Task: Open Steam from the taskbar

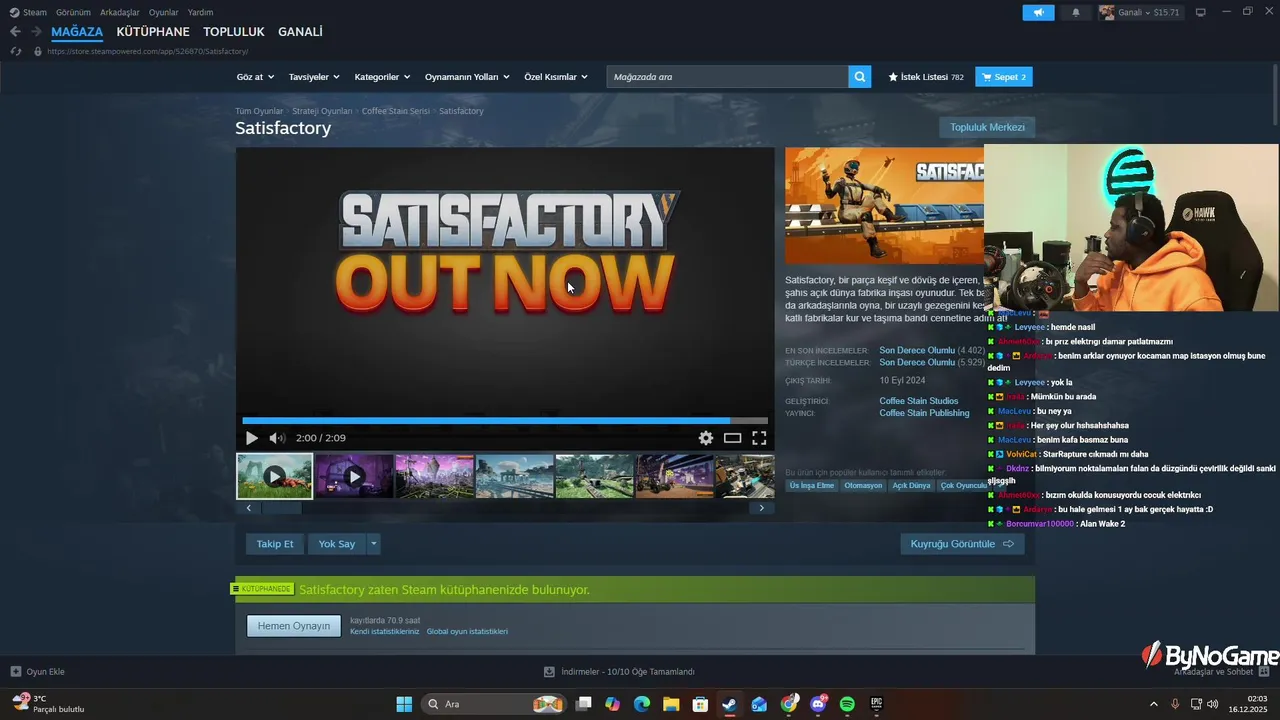Action: 730,704
